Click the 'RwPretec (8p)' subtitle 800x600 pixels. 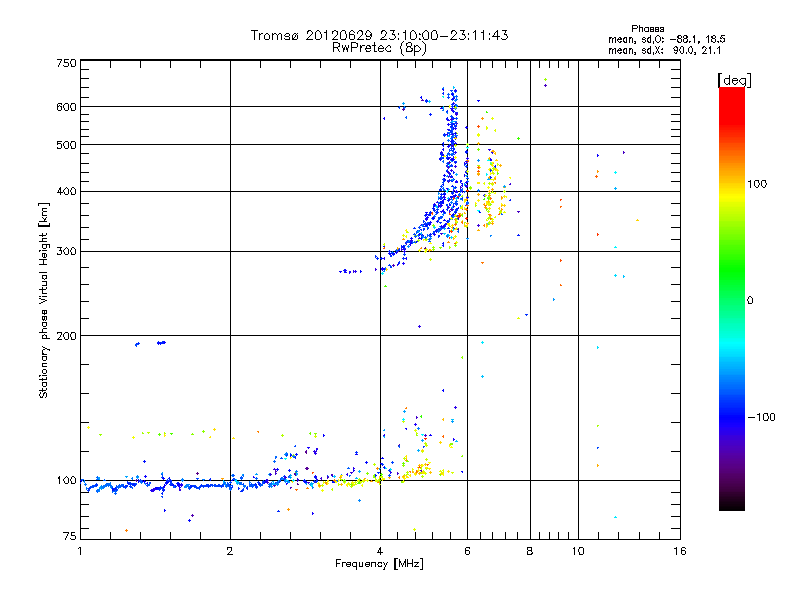379,48
